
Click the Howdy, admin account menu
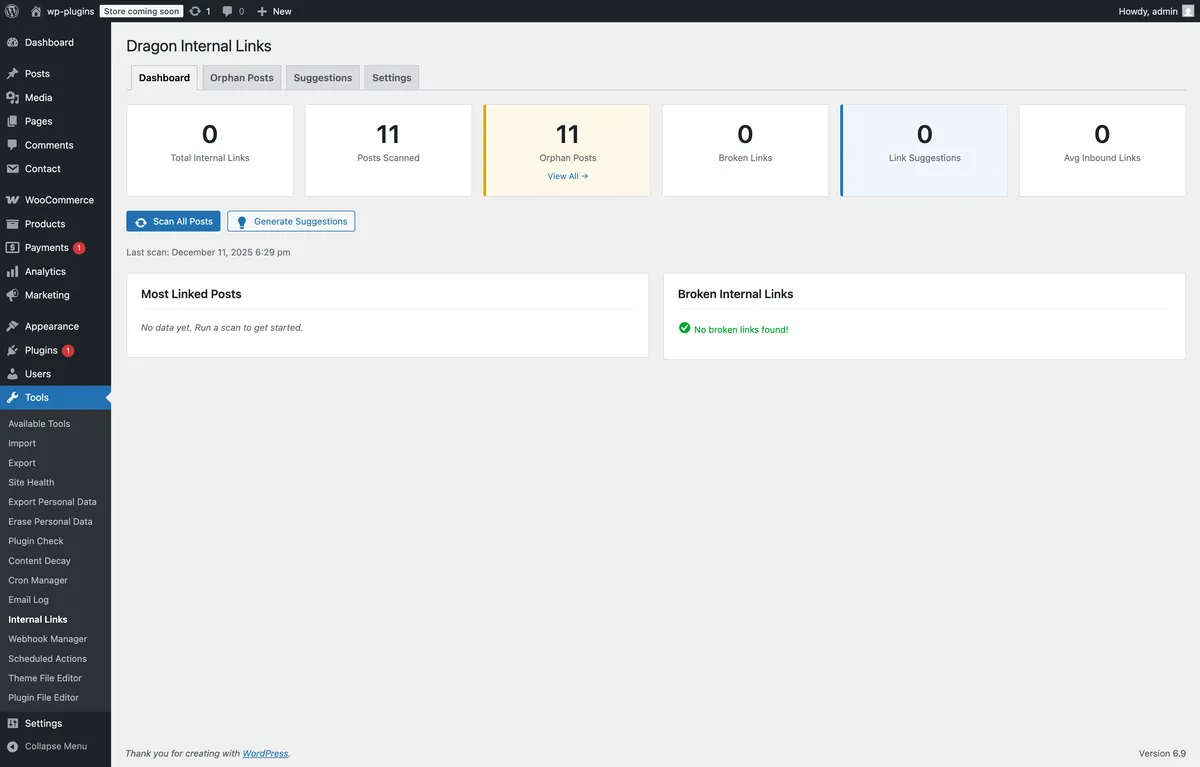point(1156,11)
